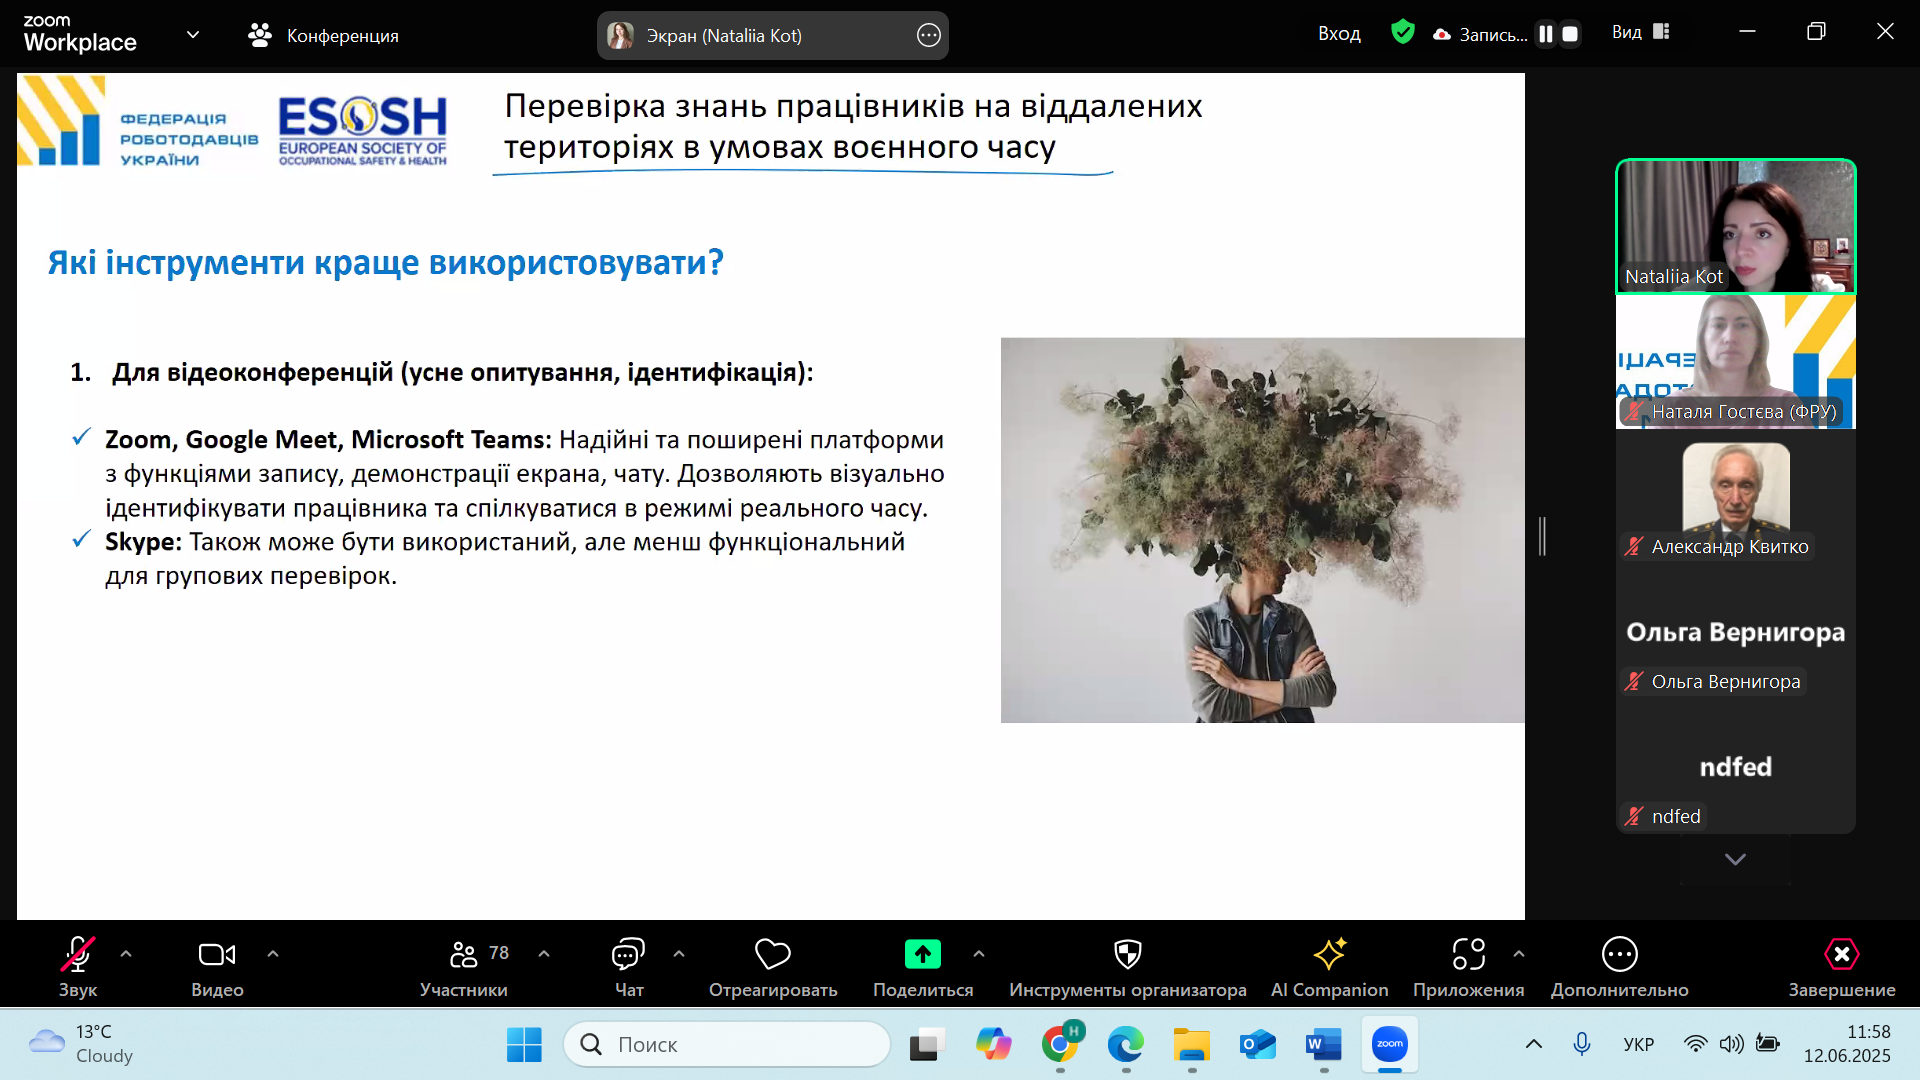This screenshot has height=1080, width=1920.
Task: Select Nataliia Kot's video thumbnail
Action: click(1735, 227)
